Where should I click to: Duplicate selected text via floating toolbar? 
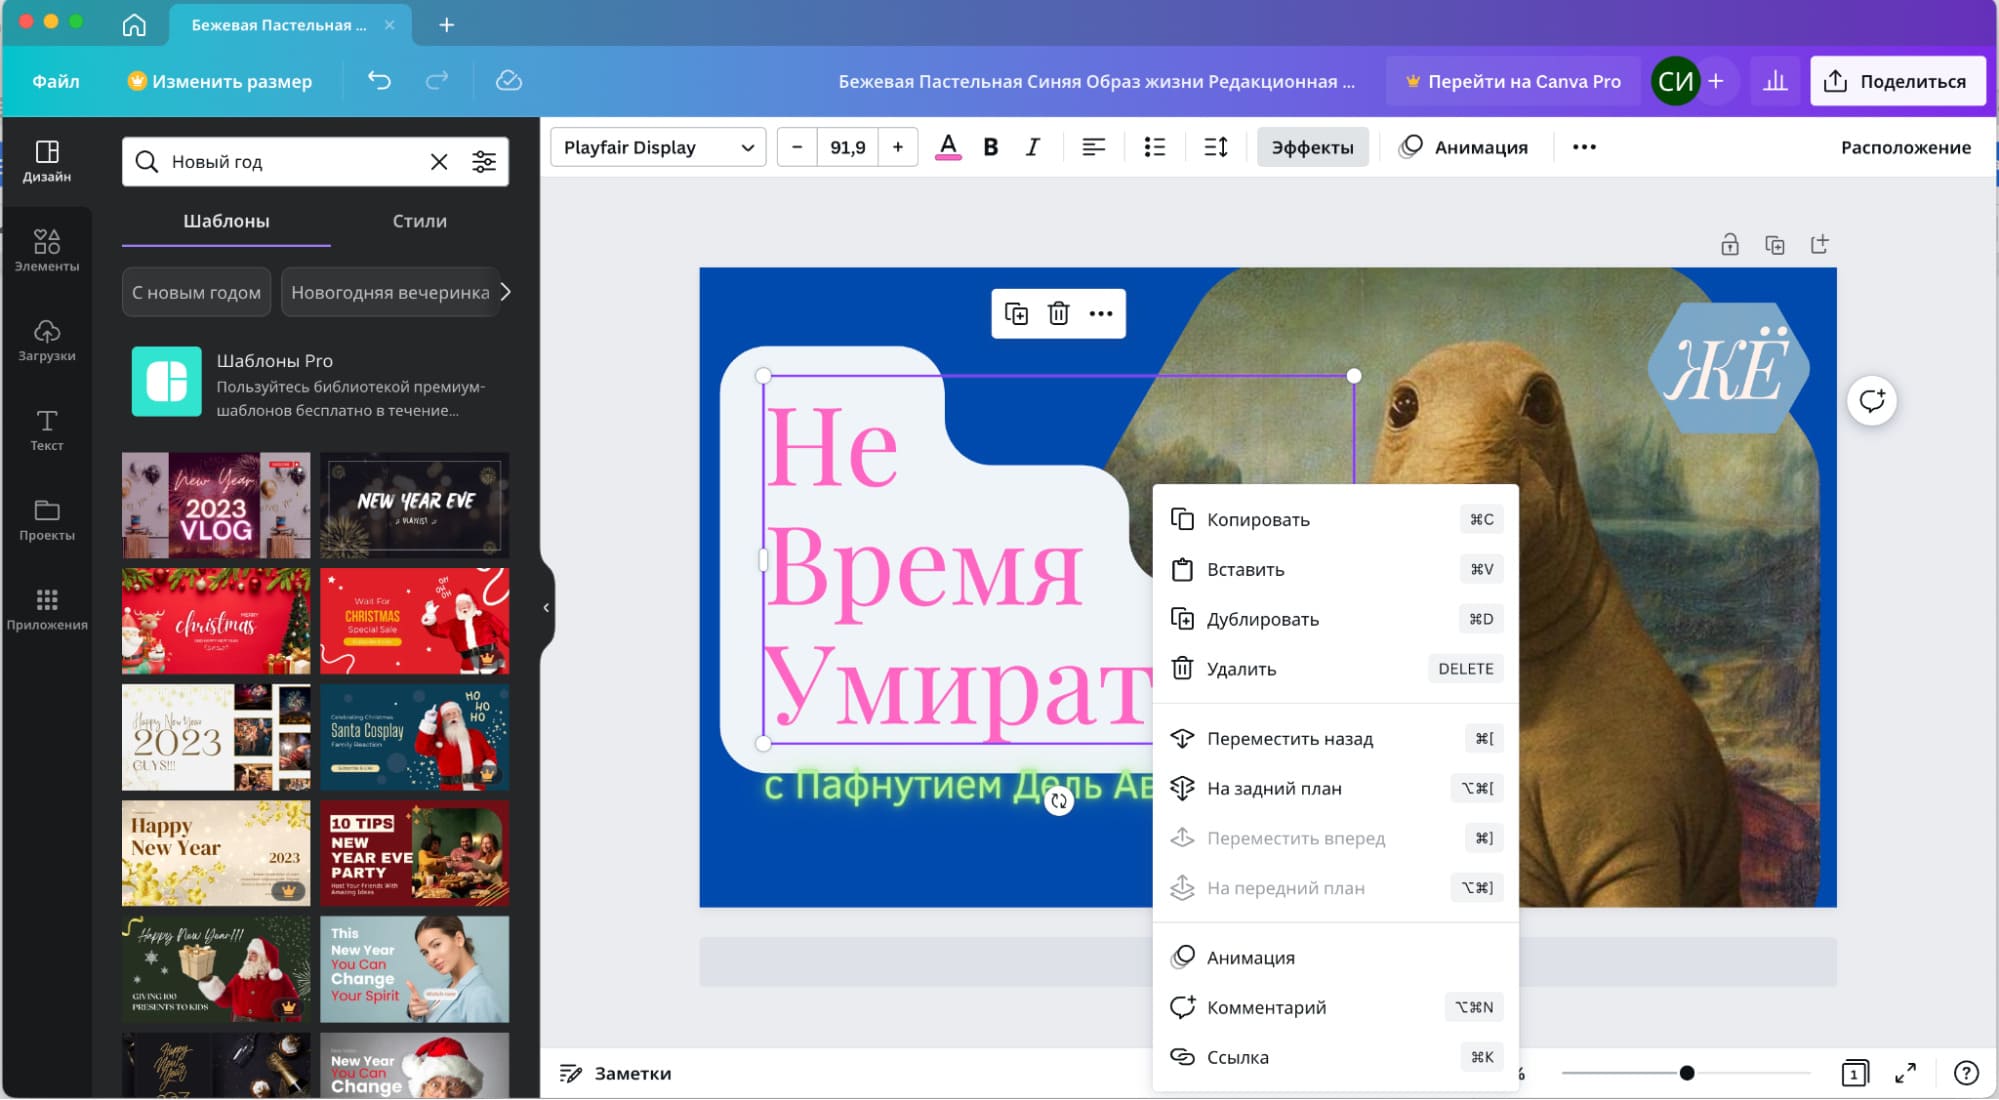tap(1016, 314)
